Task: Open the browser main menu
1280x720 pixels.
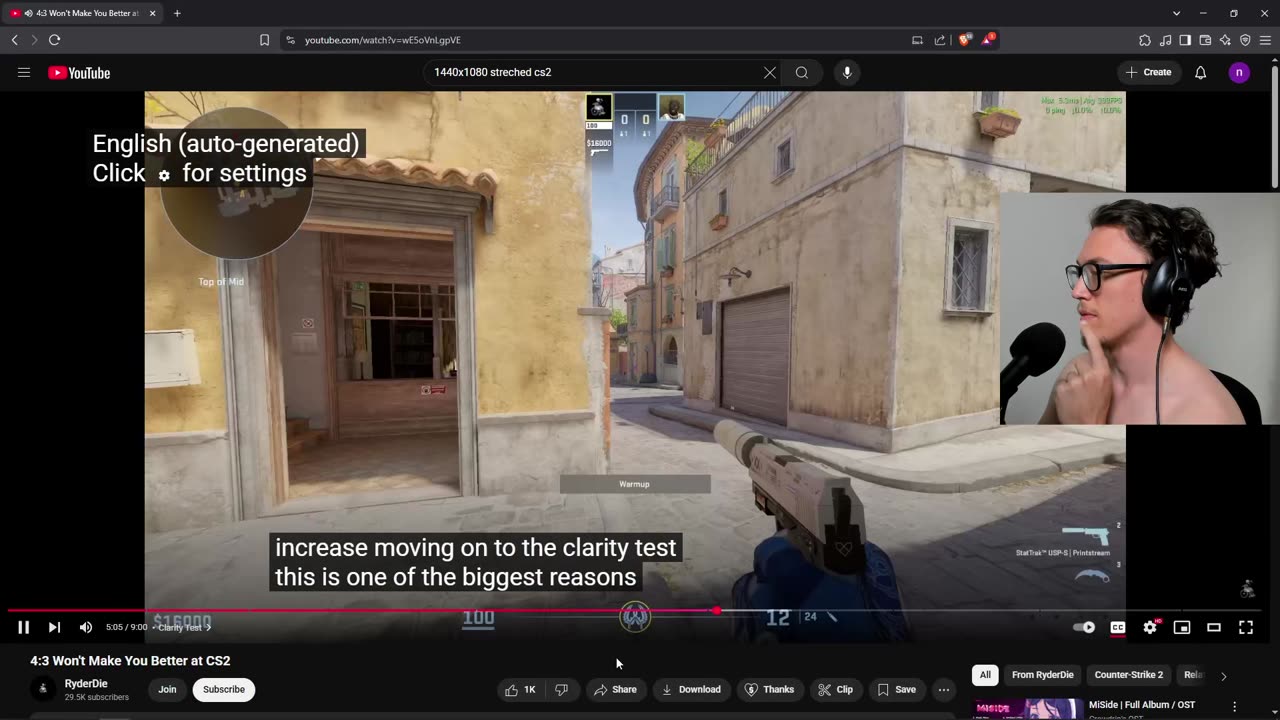Action: [1266, 40]
